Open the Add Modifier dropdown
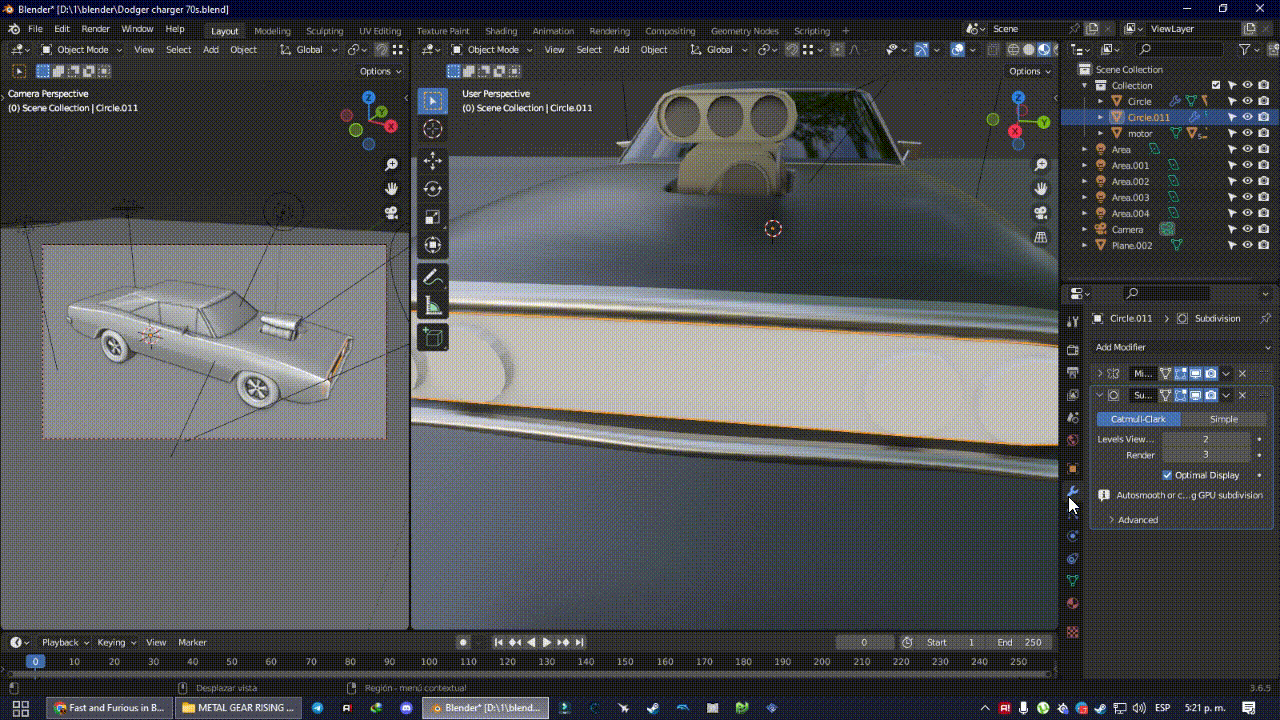 [x=1183, y=347]
